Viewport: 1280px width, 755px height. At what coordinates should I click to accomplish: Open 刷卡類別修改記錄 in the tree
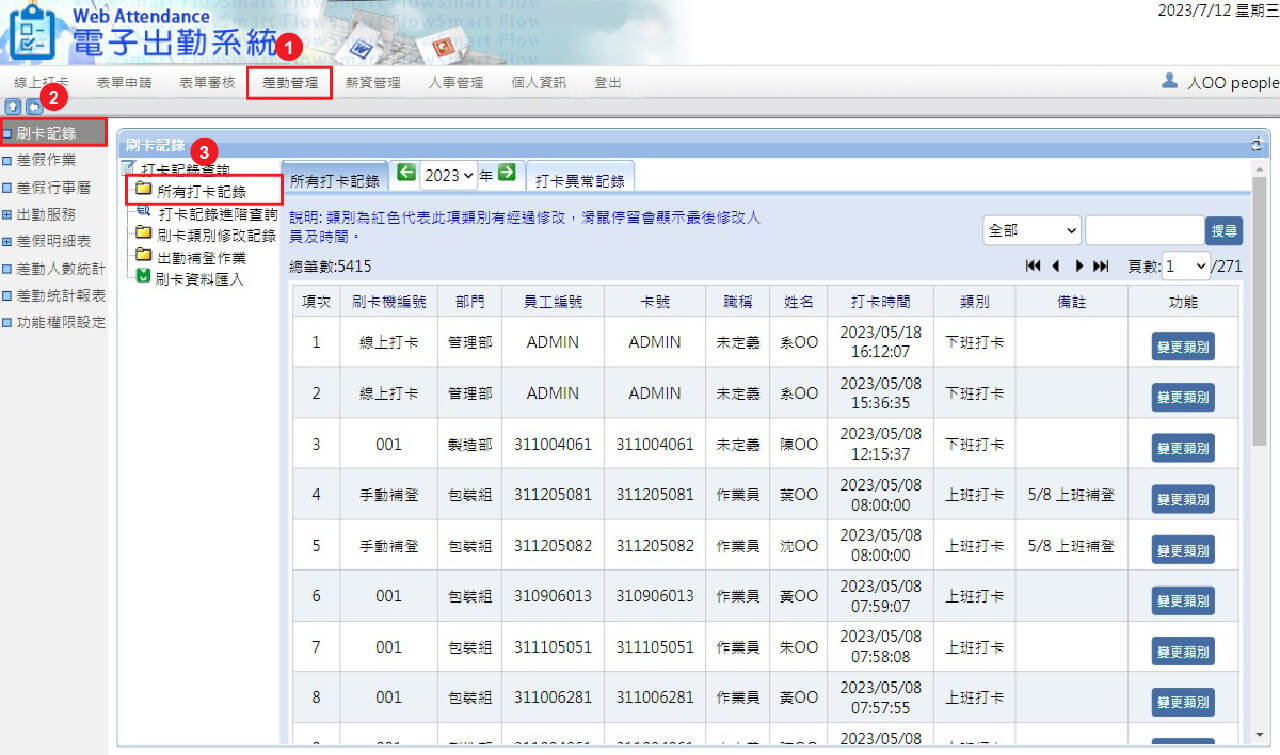[216, 235]
